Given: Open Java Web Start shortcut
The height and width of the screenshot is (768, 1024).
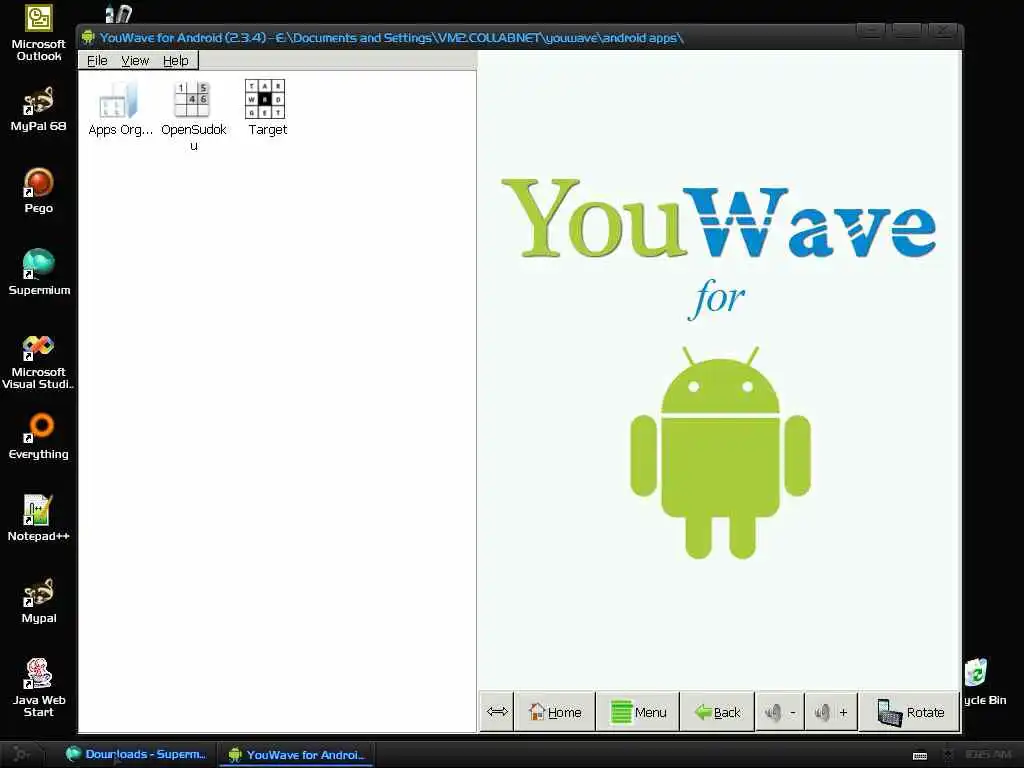Looking at the screenshot, I should pos(39,688).
